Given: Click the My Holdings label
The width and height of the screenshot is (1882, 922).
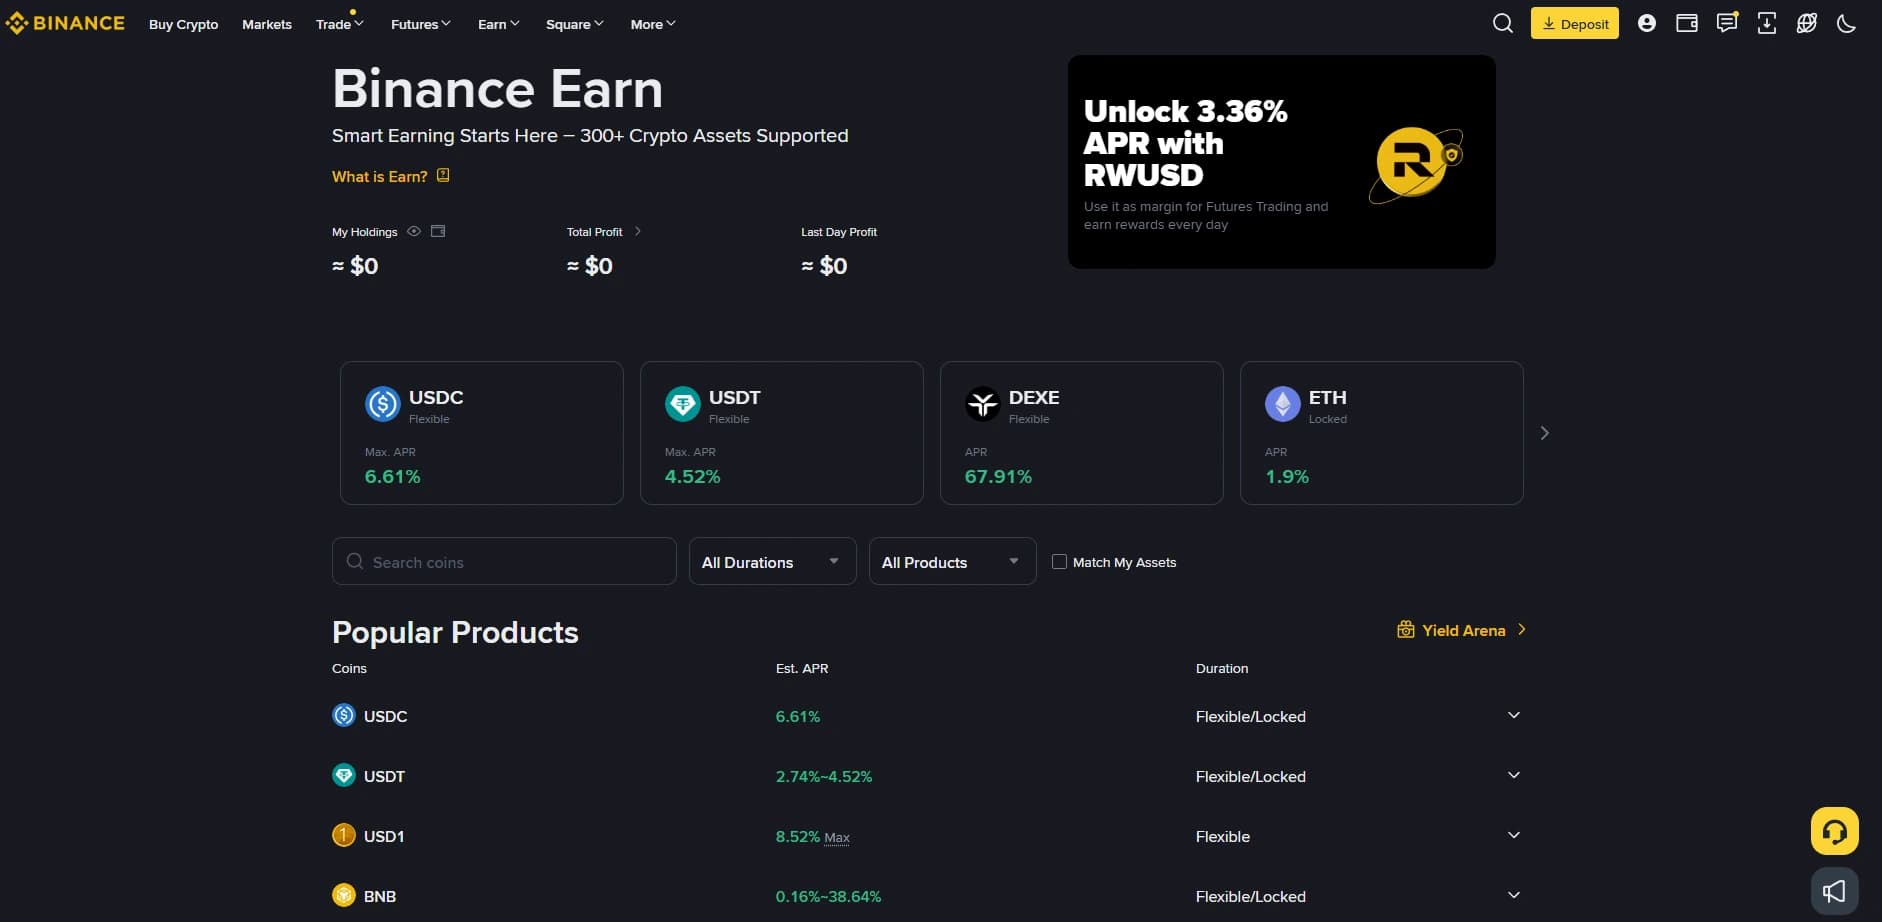Looking at the screenshot, I should coord(364,232).
